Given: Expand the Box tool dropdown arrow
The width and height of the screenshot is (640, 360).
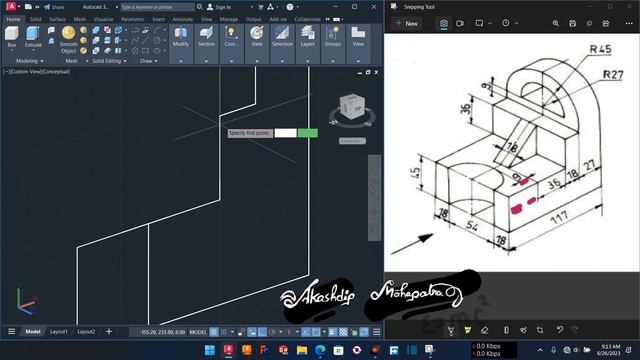Looking at the screenshot, I should (12, 50).
